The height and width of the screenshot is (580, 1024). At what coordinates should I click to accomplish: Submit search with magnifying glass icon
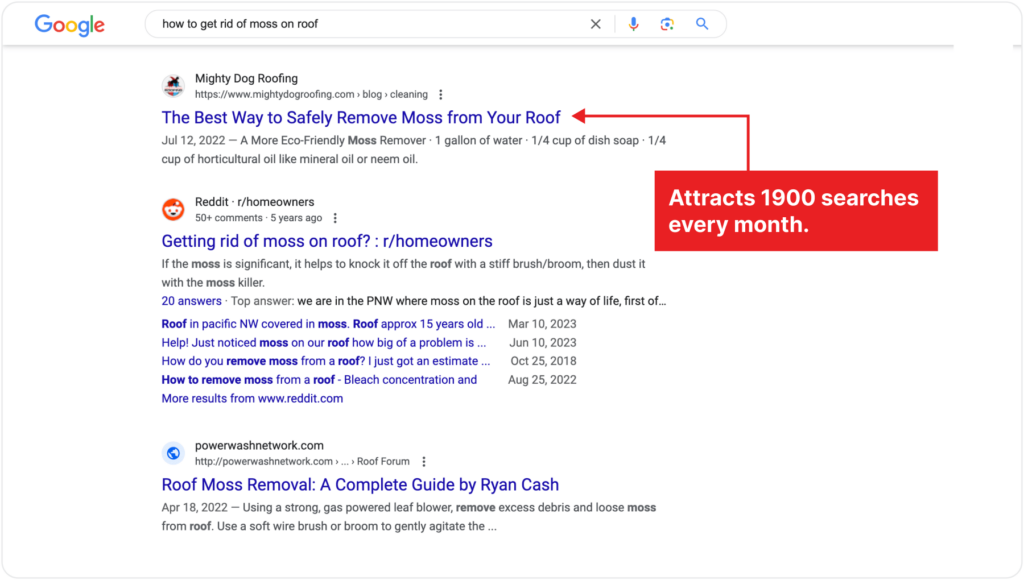(x=702, y=24)
